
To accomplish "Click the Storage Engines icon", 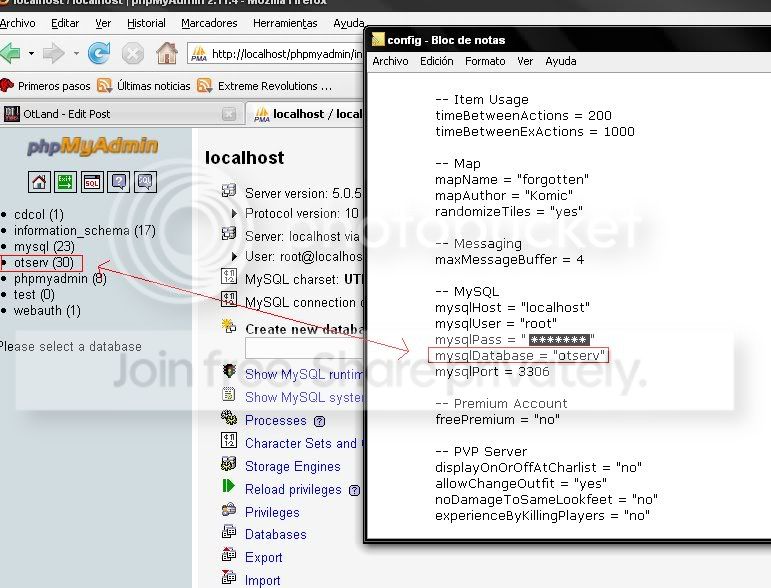I will (229, 463).
